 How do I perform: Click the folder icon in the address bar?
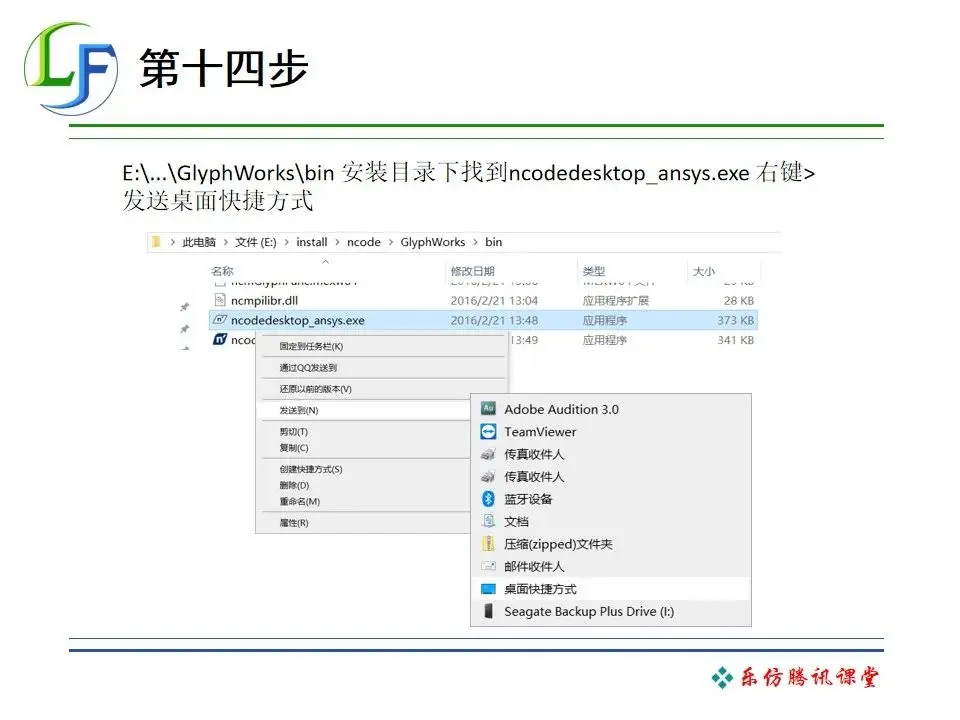[x=157, y=242]
